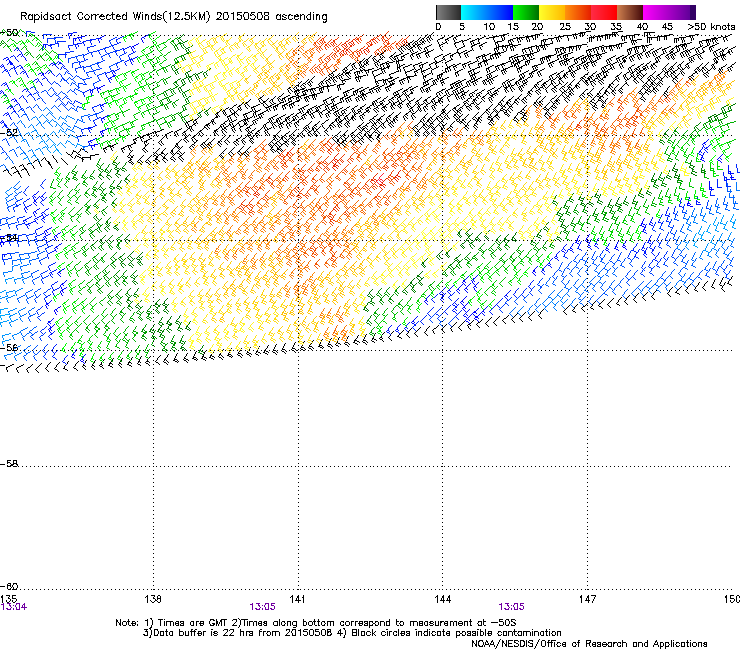This screenshot has width=740, height=650.
Task: Click the '>50 knots' legend label
Action: 712,27
